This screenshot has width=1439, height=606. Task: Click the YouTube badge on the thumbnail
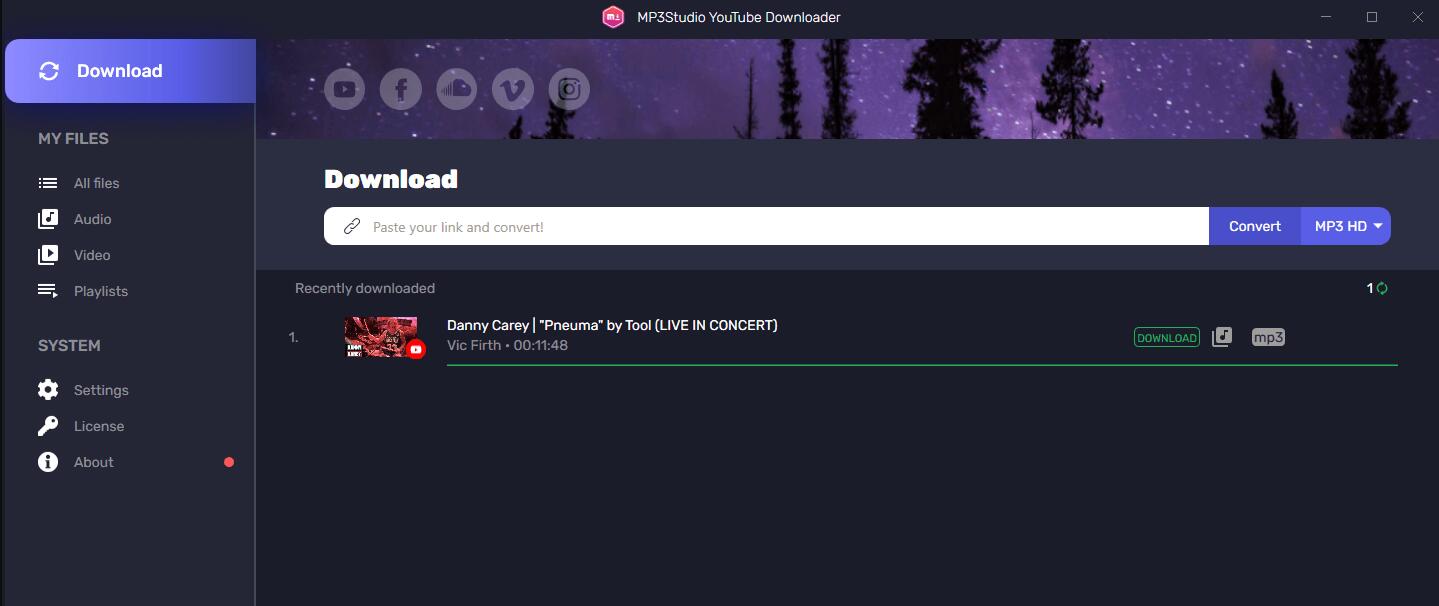416,349
